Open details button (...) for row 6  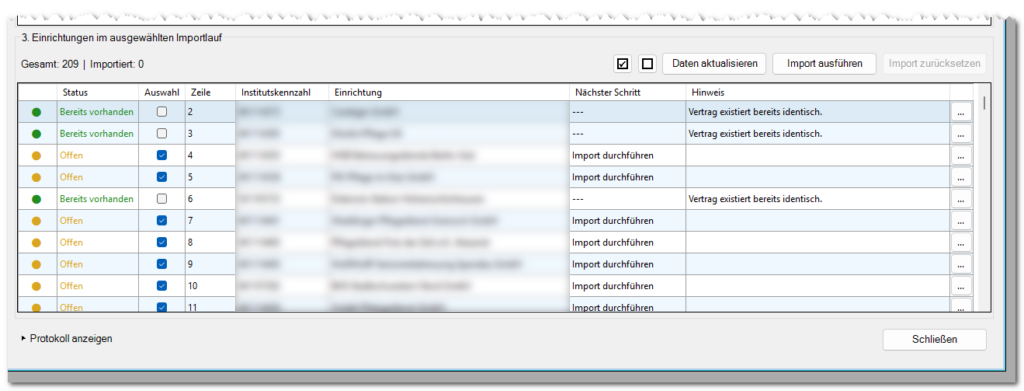pyautogui.click(x=961, y=199)
